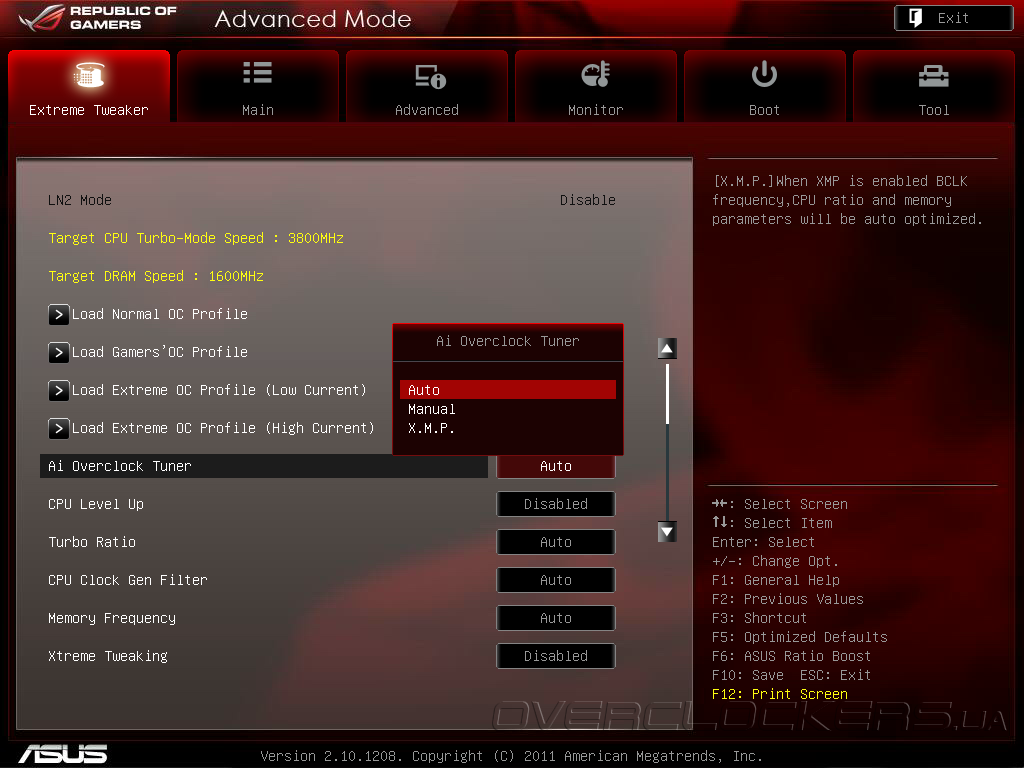Image resolution: width=1024 pixels, height=768 pixels.
Task: Click the F10: Save ESC: Exit hint
Action: tap(792, 675)
